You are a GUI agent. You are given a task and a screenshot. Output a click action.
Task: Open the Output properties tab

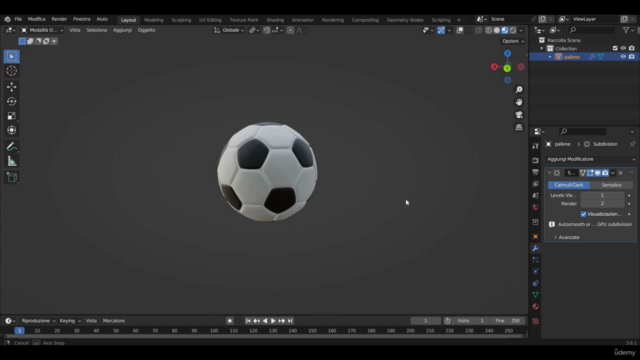pyautogui.click(x=536, y=172)
